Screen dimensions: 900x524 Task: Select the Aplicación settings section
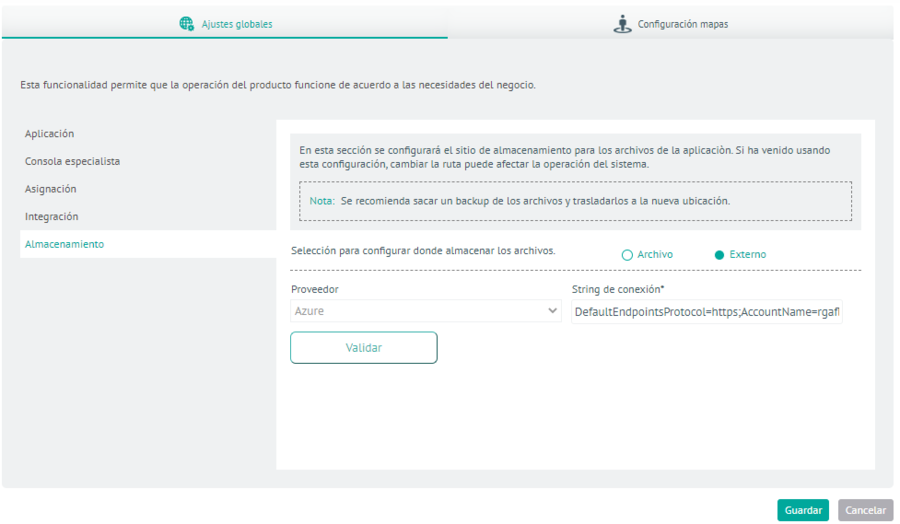click(49, 134)
